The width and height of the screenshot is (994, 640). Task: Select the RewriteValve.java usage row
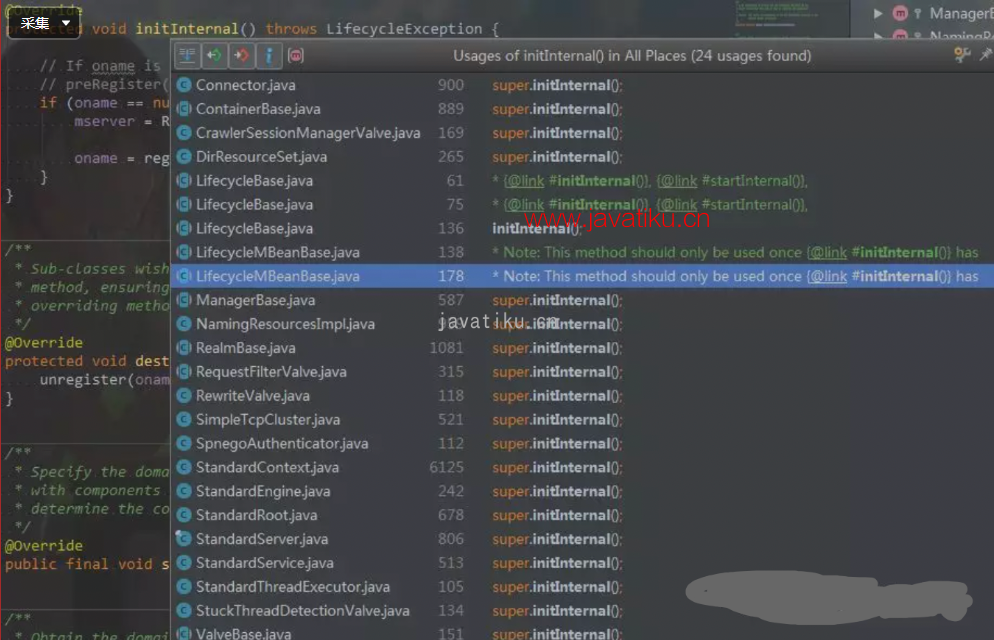click(582, 395)
